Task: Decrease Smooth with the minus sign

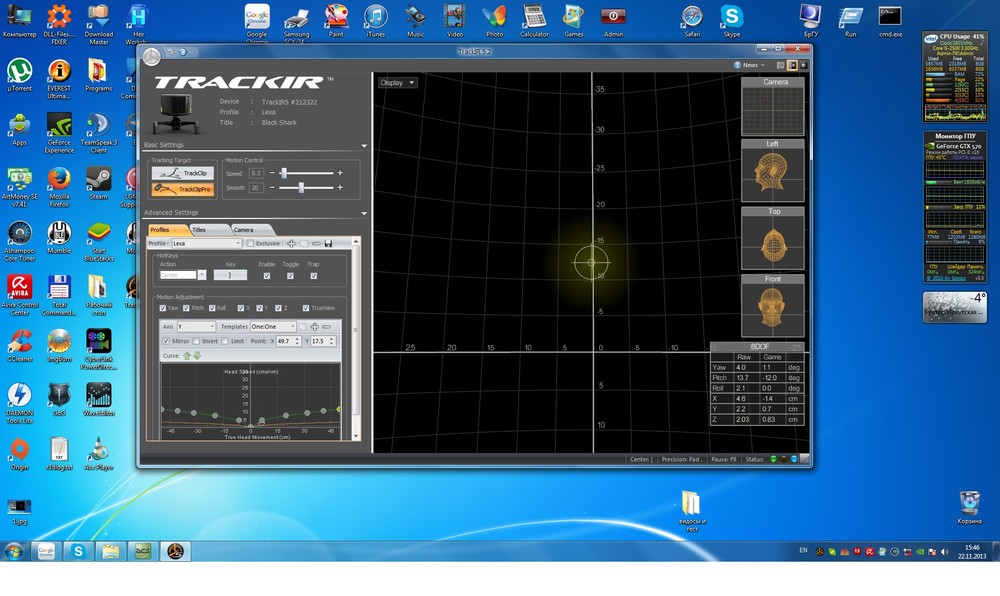Action: (x=272, y=187)
